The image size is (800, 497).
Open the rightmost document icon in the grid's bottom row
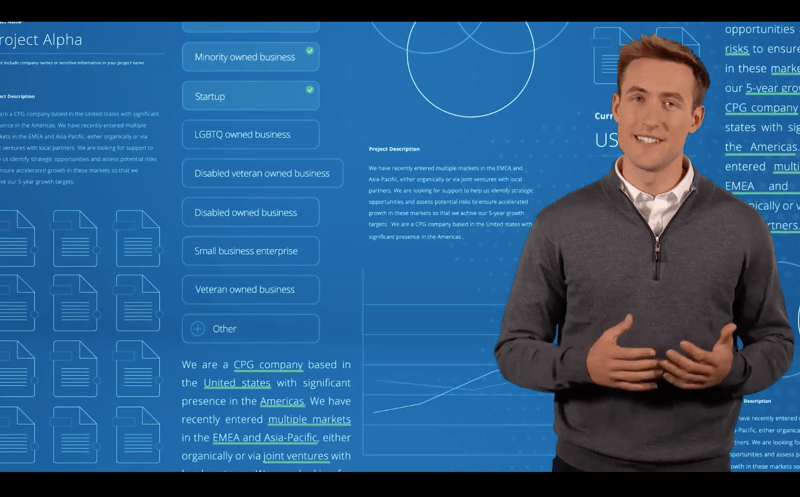[138, 435]
